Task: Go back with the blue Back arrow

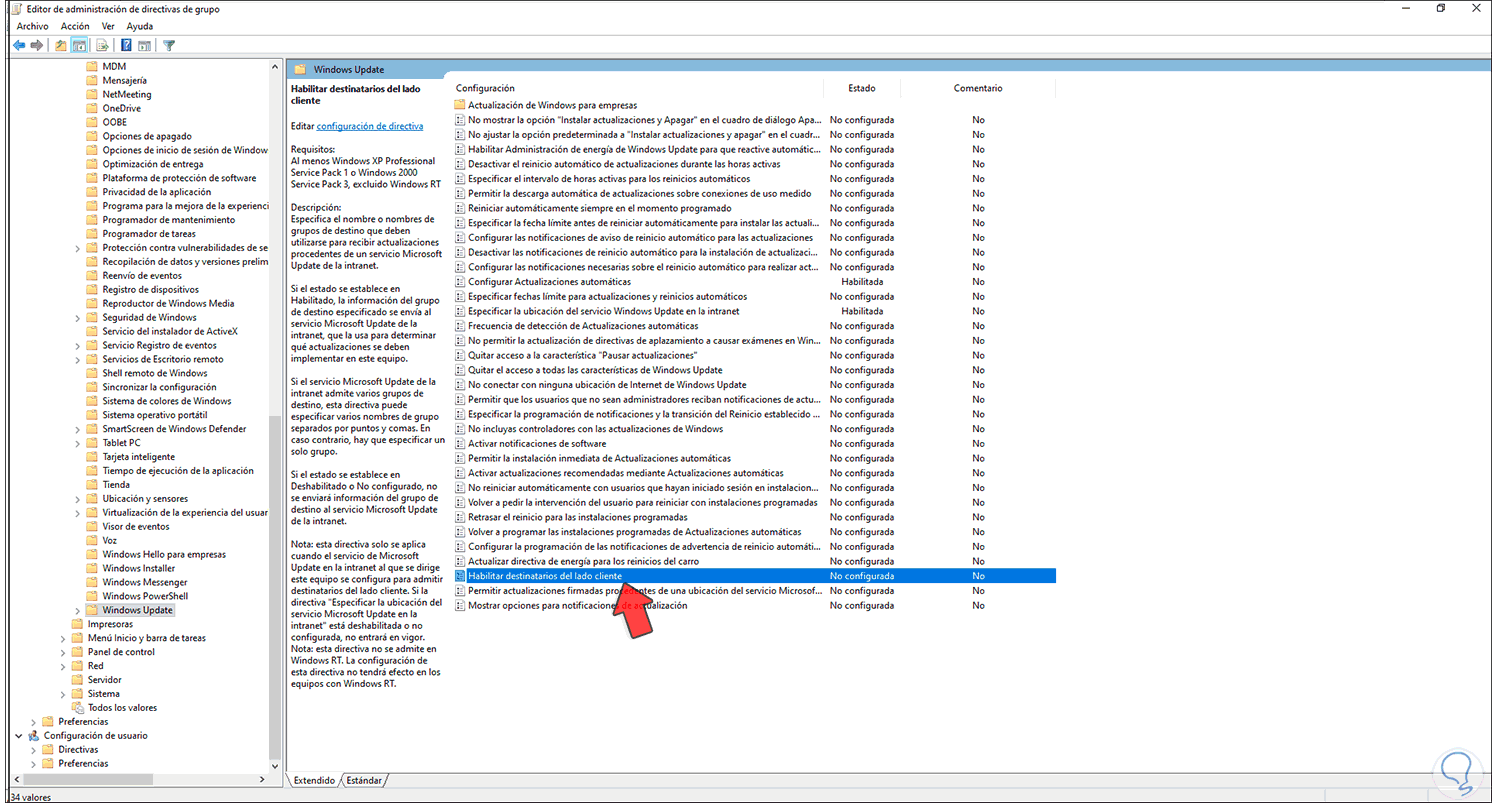Action: tap(19, 45)
